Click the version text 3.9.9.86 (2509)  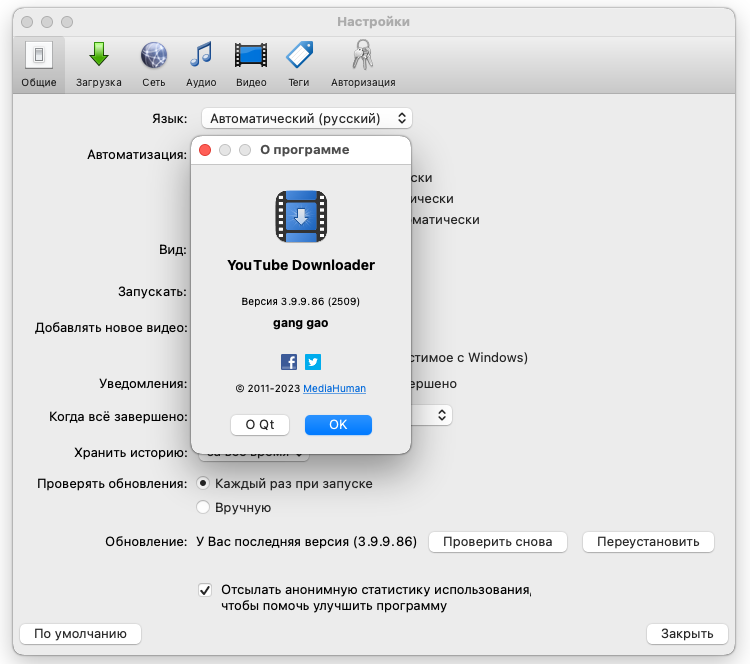tap(320, 301)
